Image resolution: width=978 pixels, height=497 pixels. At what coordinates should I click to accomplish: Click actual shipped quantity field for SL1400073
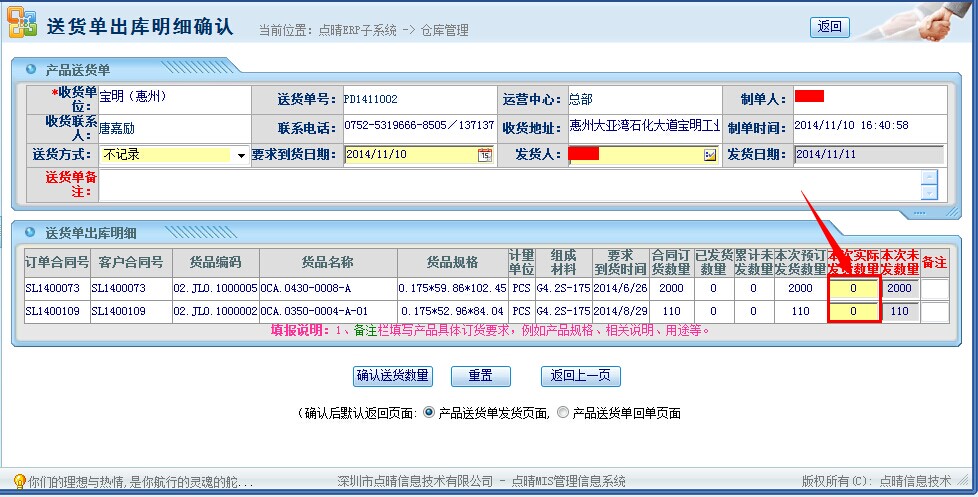(x=853, y=288)
